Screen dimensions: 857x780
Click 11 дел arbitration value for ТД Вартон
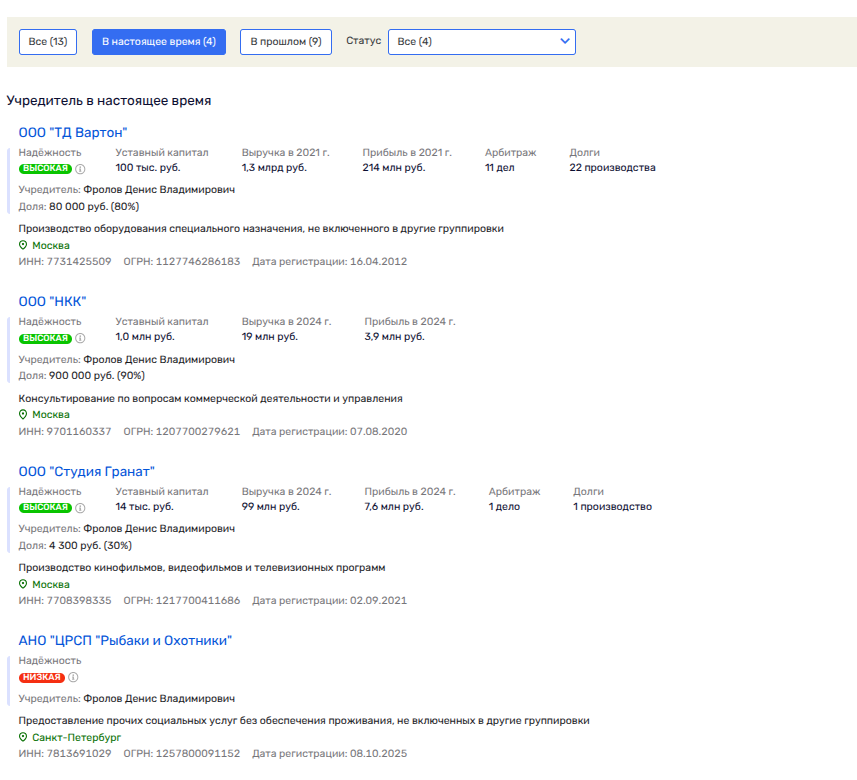click(499, 167)
